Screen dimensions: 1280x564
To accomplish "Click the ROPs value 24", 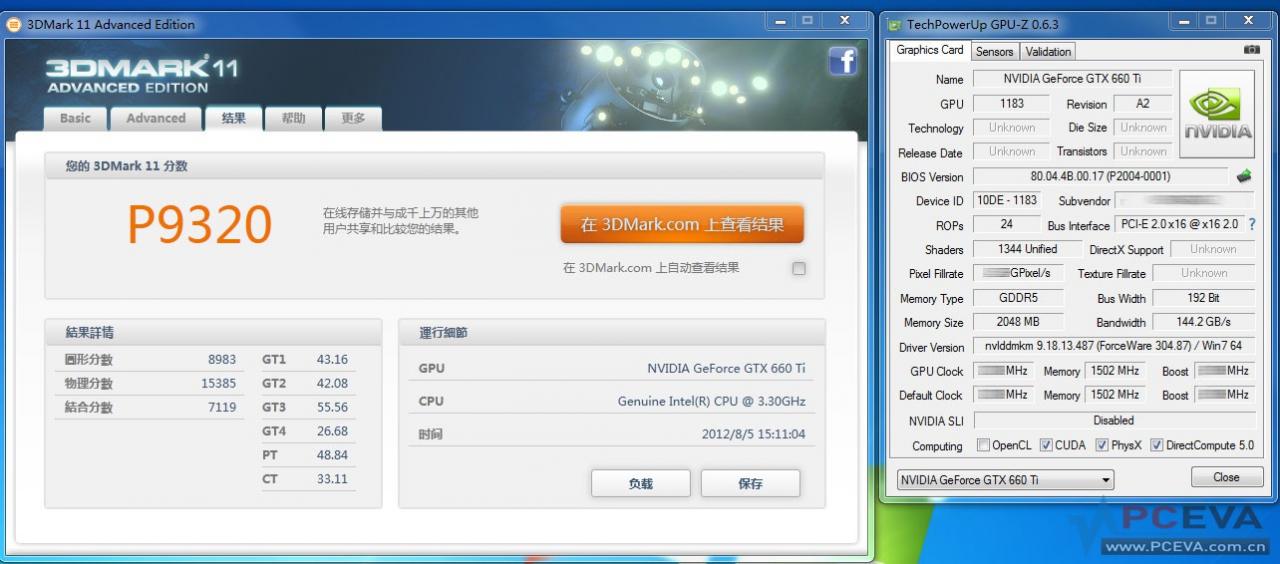I will tap(1006, 225).
